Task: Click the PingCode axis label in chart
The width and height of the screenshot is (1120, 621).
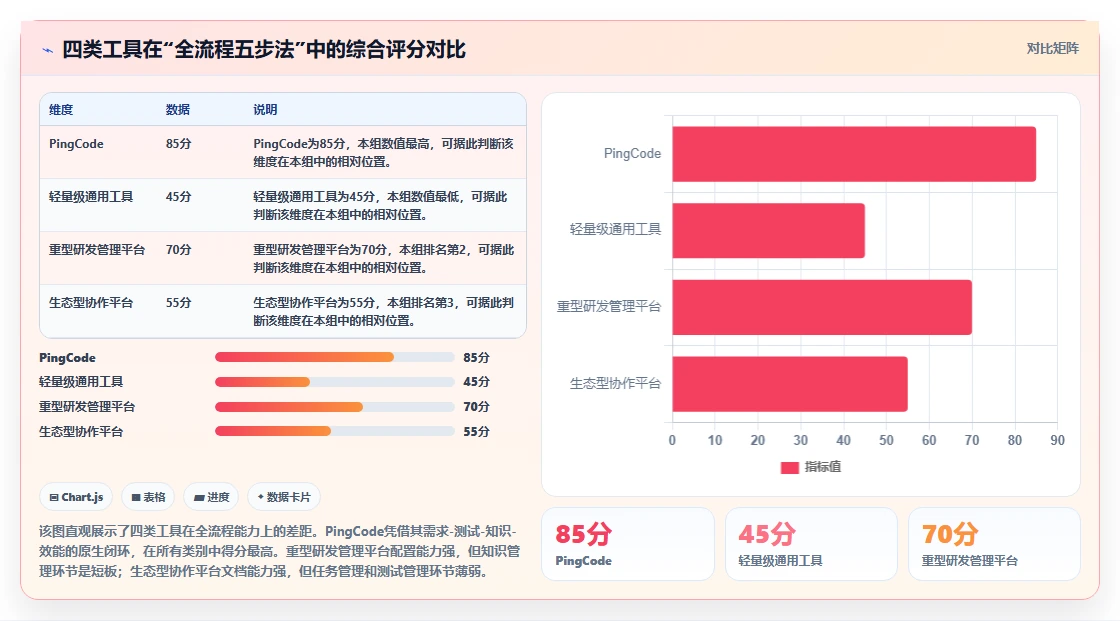Action: (x=632, y=154)
